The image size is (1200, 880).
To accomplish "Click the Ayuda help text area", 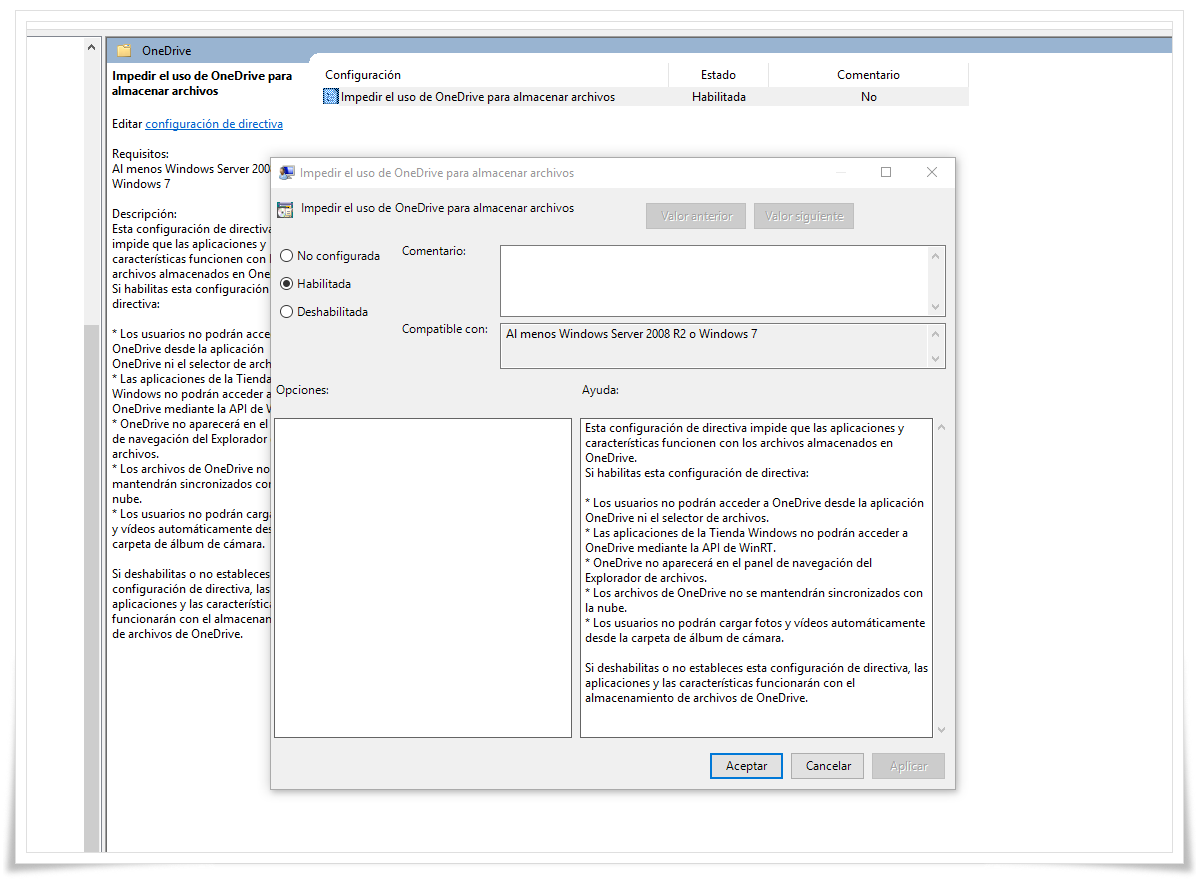I will 756,578.
